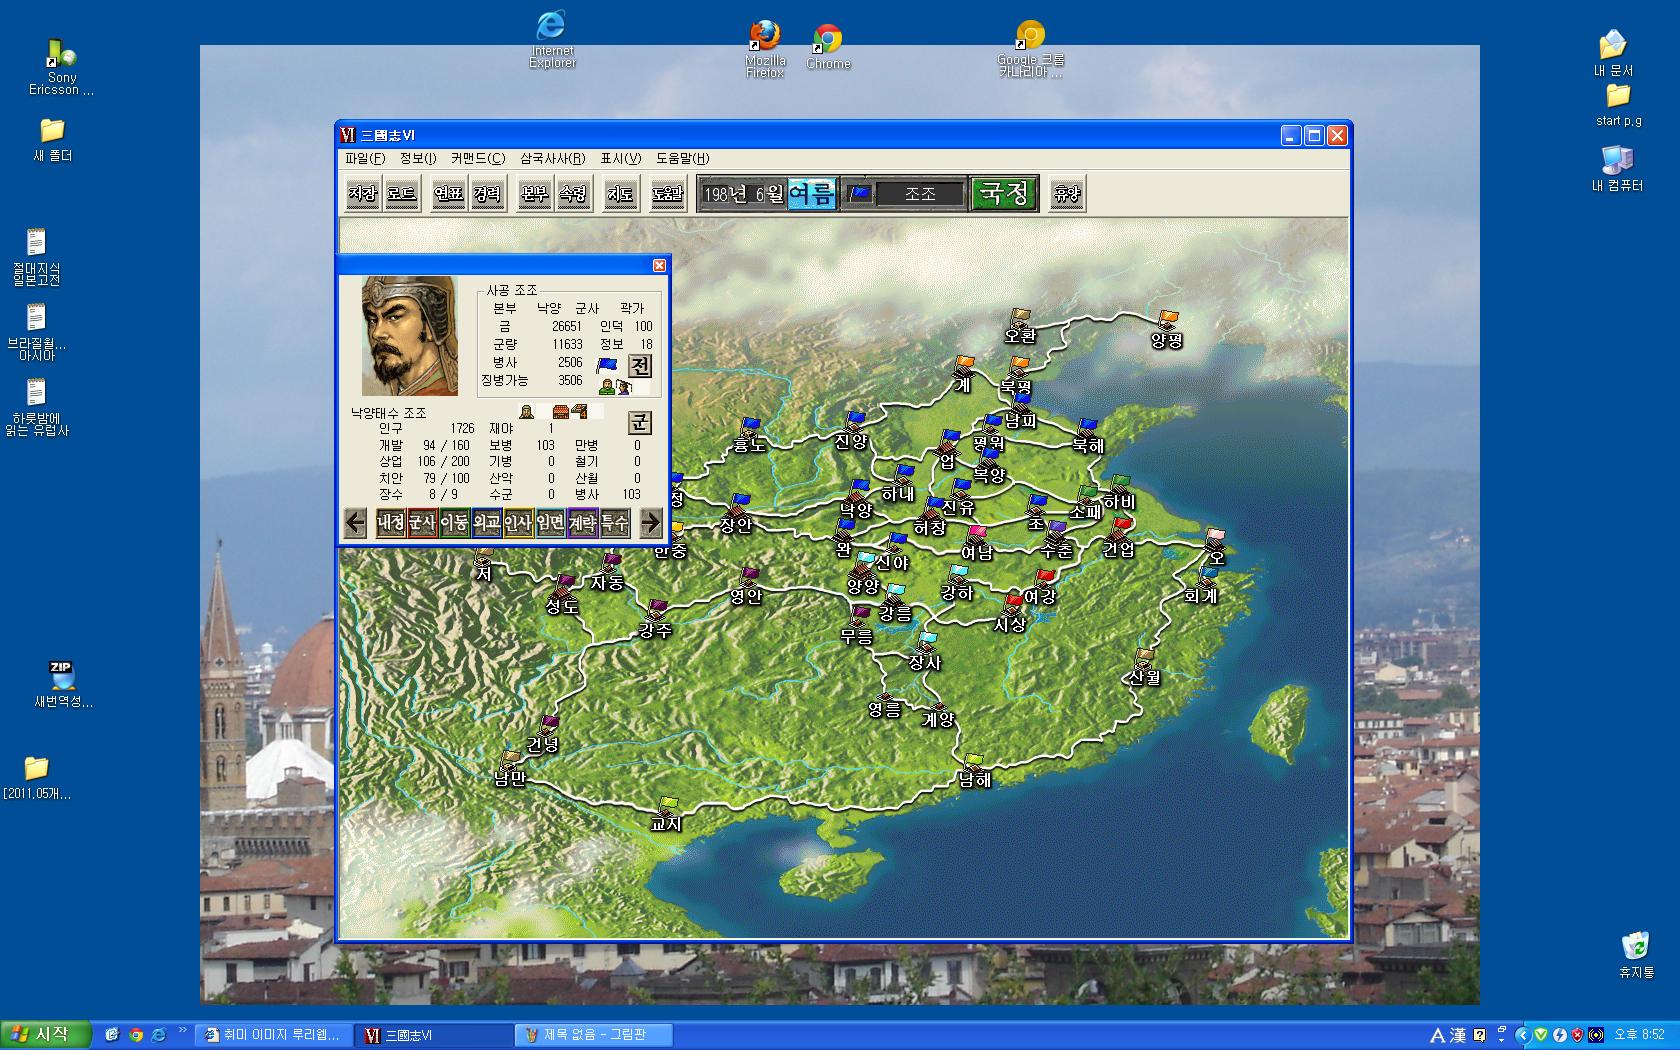Go to previous city with left arrow
The image size is (1680, 1050).
click(x=355, y=522)
